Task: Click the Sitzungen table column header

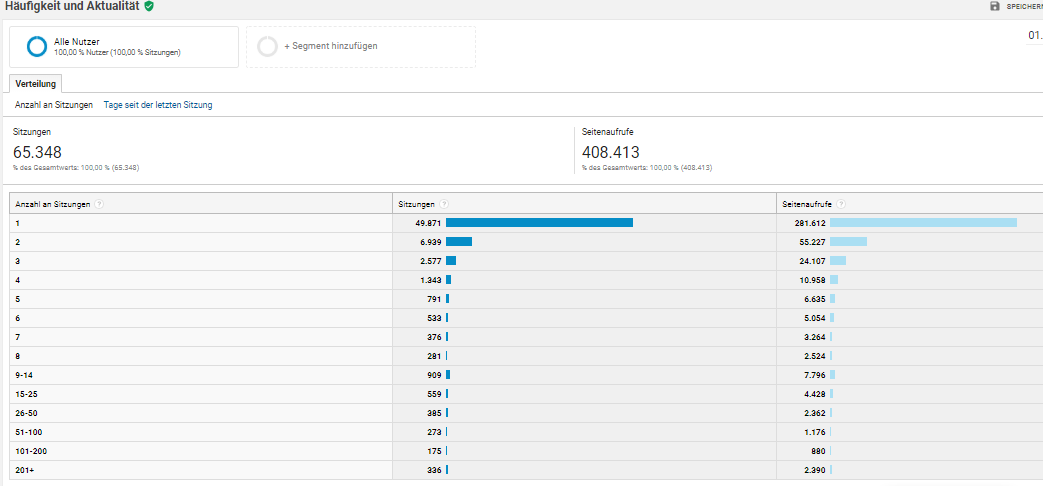Action: tap(416, 204)
